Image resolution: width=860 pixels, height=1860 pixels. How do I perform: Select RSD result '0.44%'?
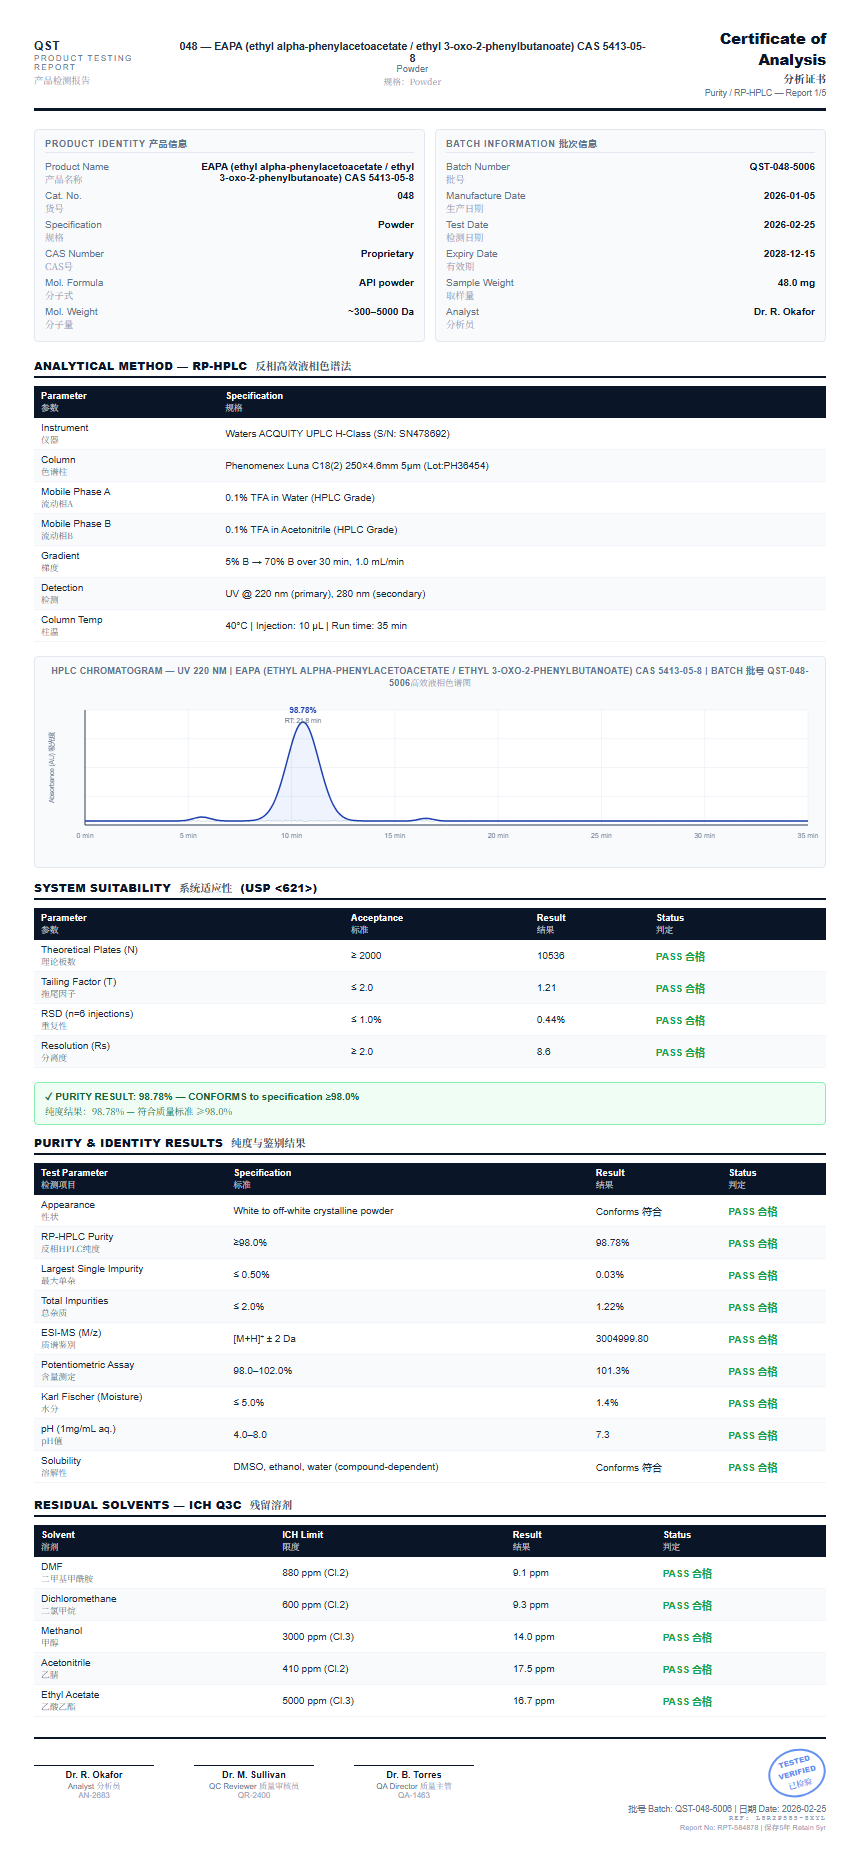coord(551,1020)
